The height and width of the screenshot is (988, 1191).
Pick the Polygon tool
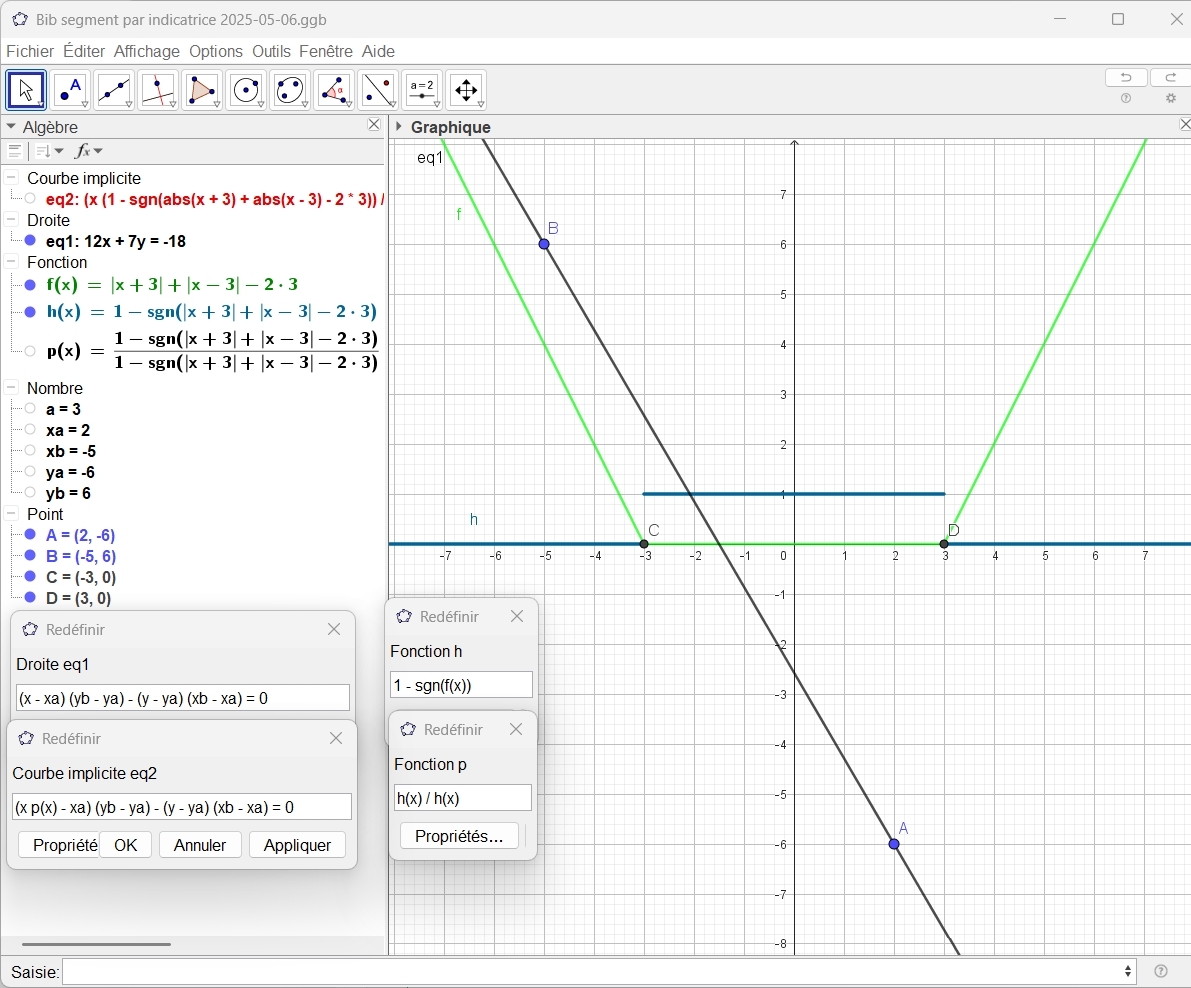pos(202,90)
